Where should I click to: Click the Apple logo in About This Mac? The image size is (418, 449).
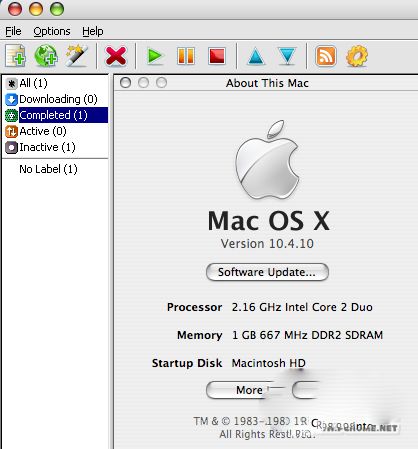(267, 160)
